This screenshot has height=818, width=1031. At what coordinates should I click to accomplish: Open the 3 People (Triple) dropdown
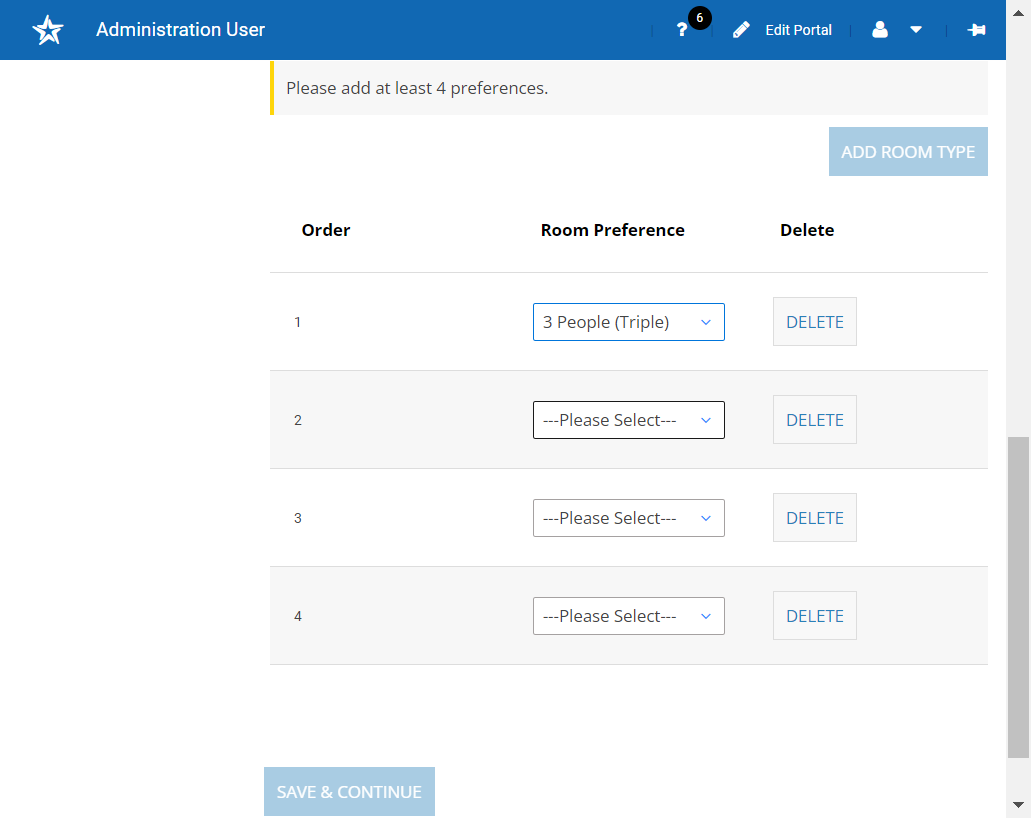[x=629, y=322]
